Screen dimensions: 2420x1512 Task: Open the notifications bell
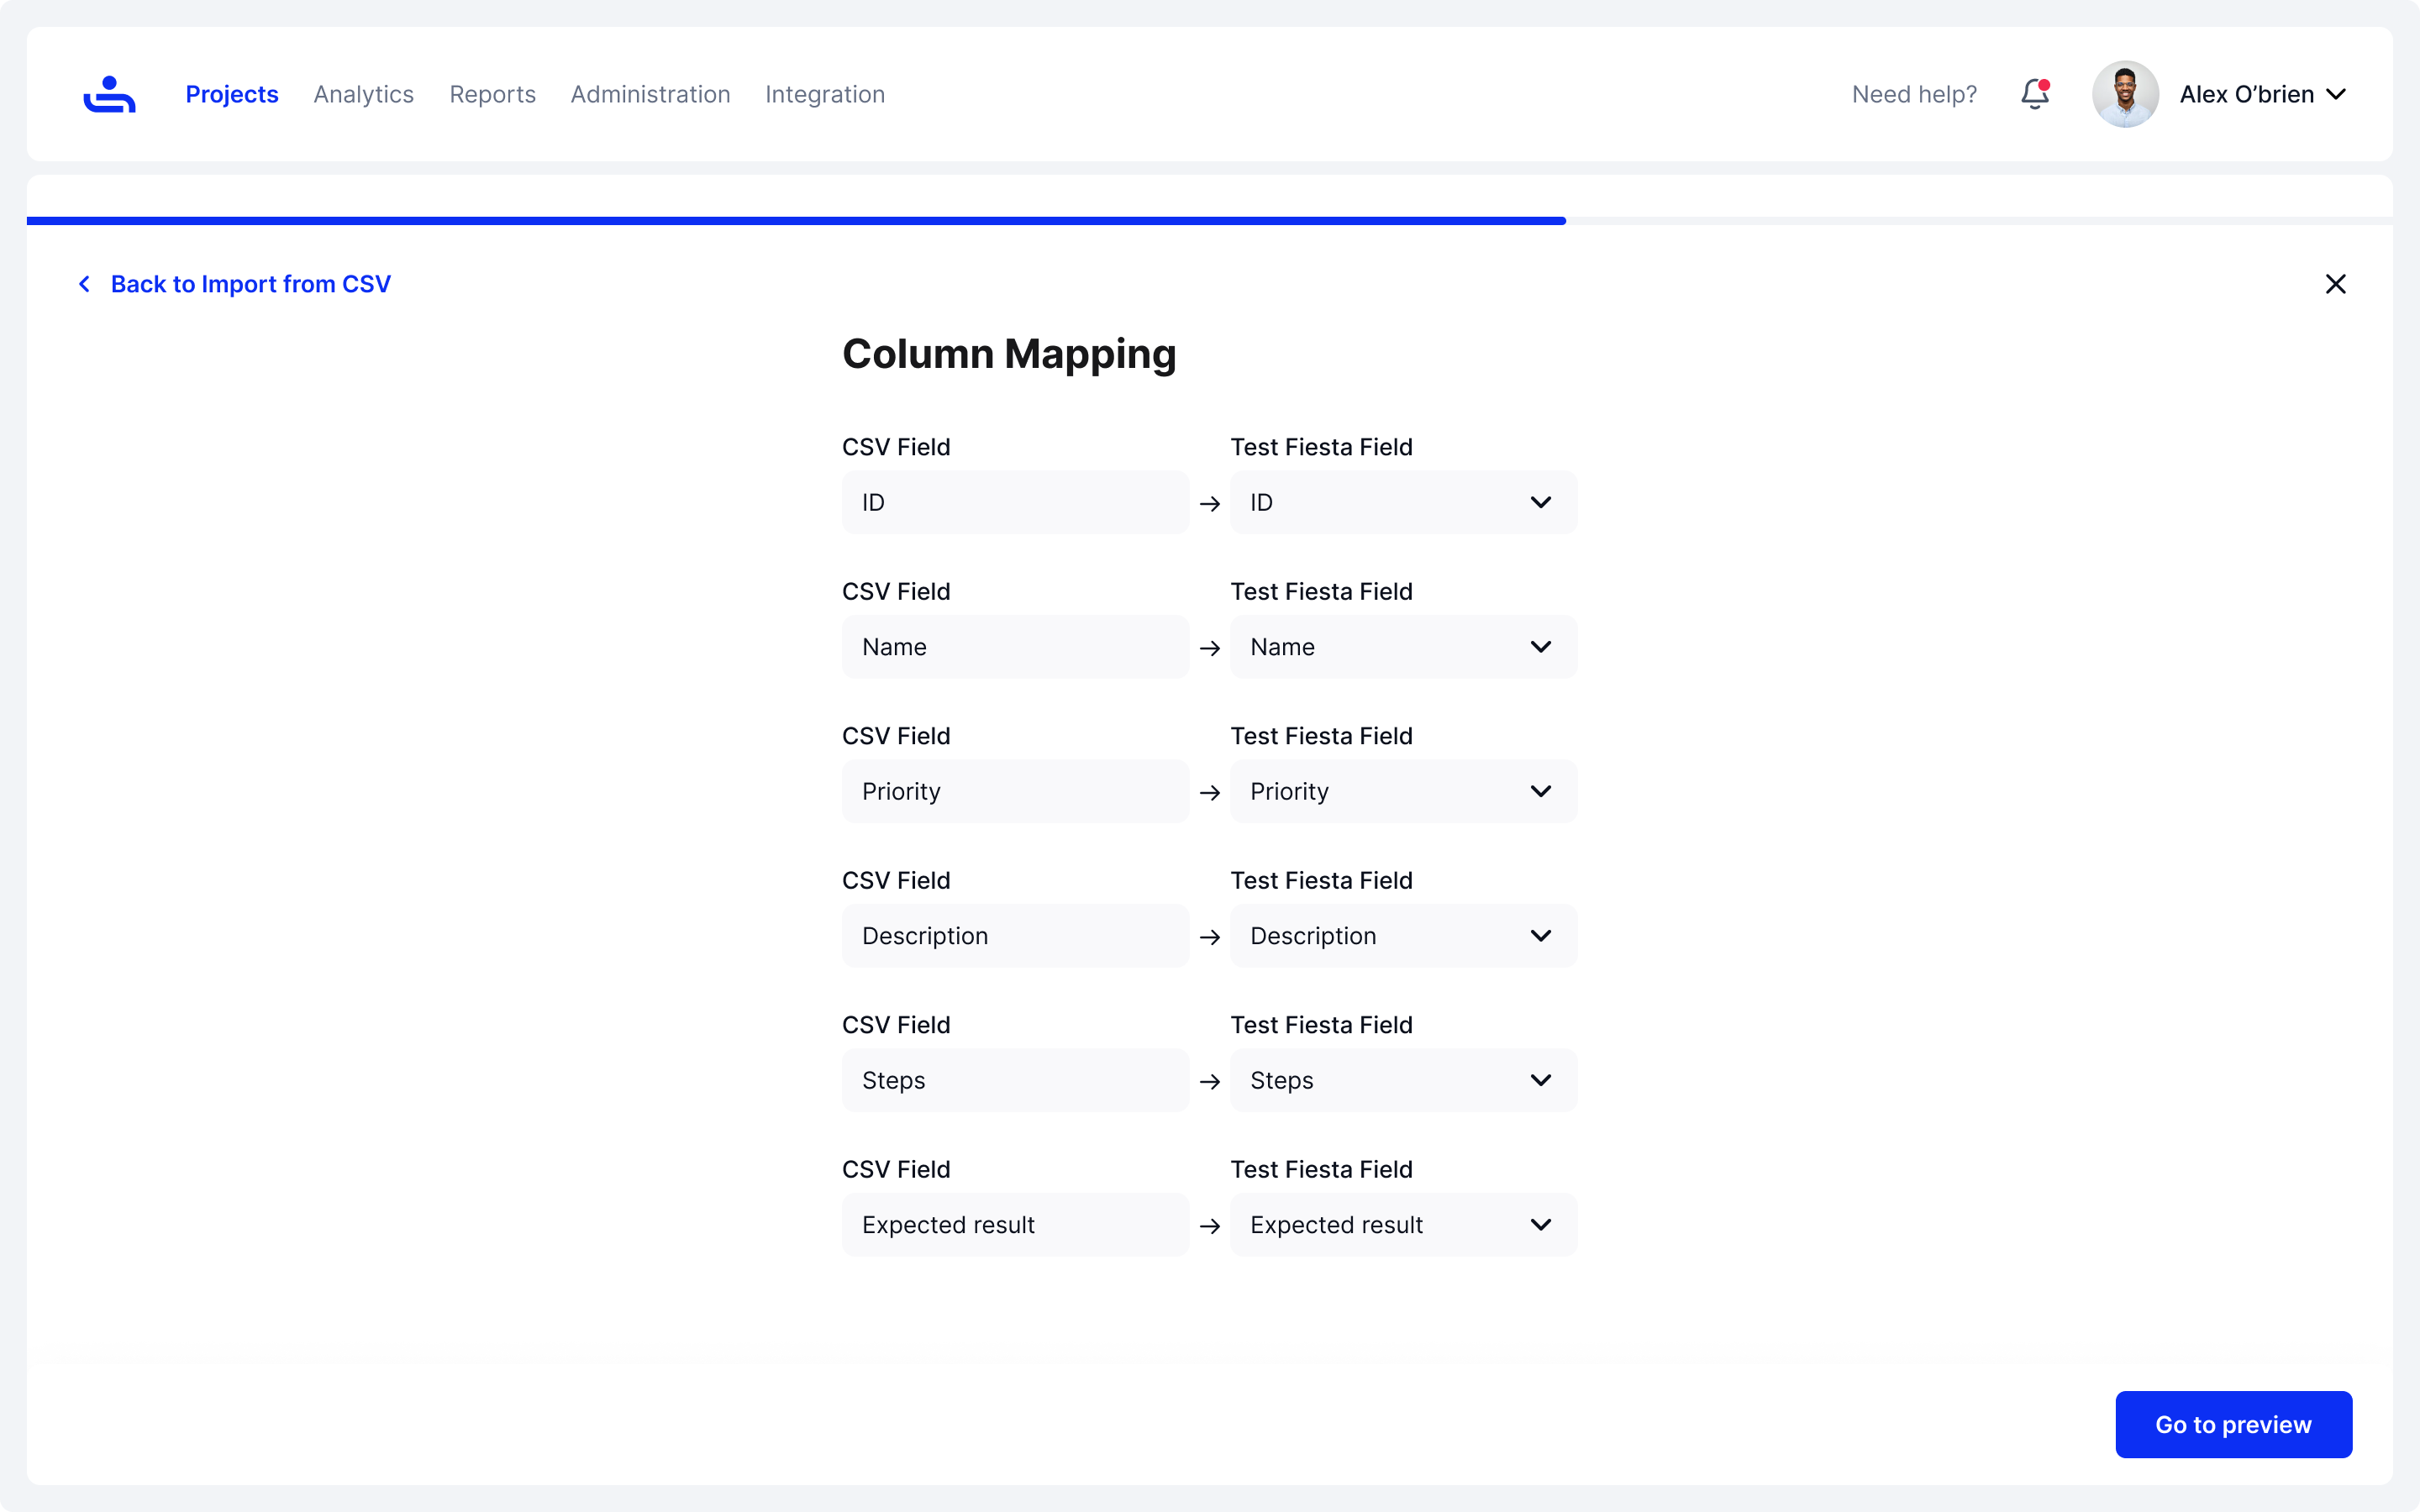click(x=2034, y=94)
